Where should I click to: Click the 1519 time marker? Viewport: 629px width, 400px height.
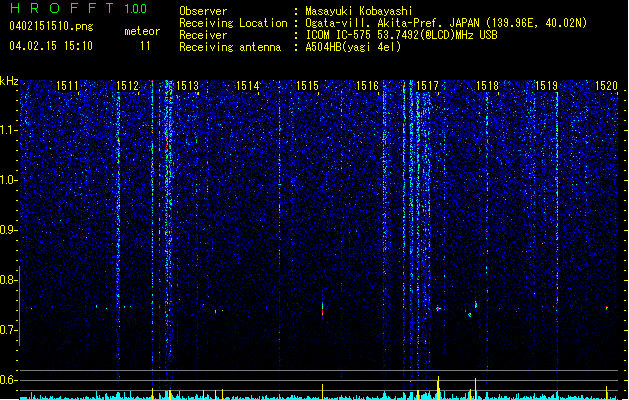pos(546,86)
